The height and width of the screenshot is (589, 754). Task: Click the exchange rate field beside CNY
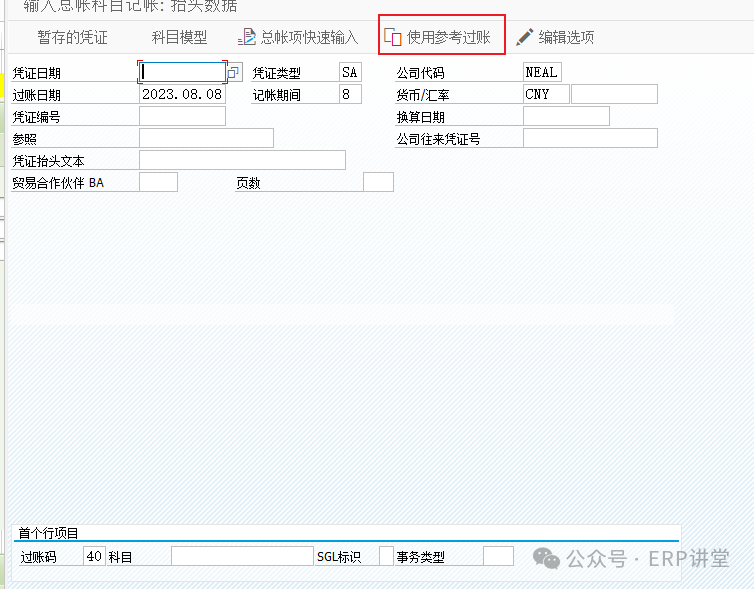(614, 94)
